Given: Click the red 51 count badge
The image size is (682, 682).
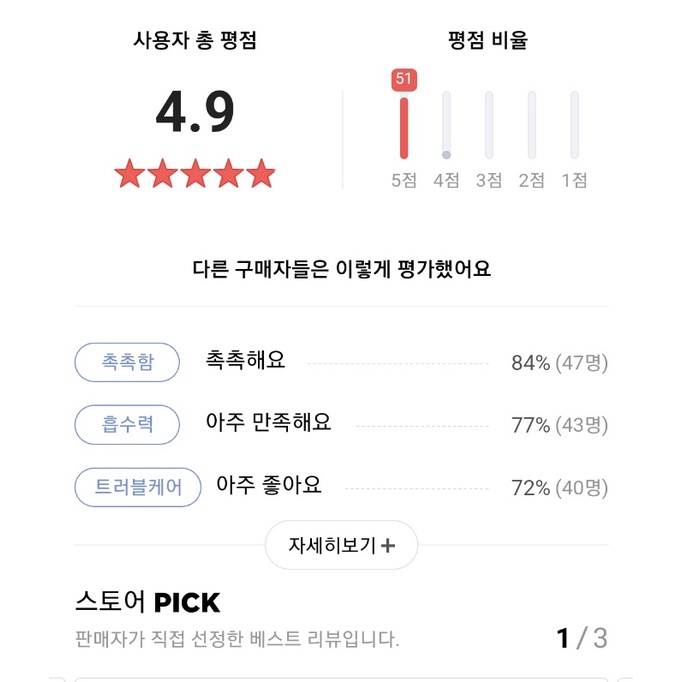Looking at the screenshot, I should [x=404, y=79].
